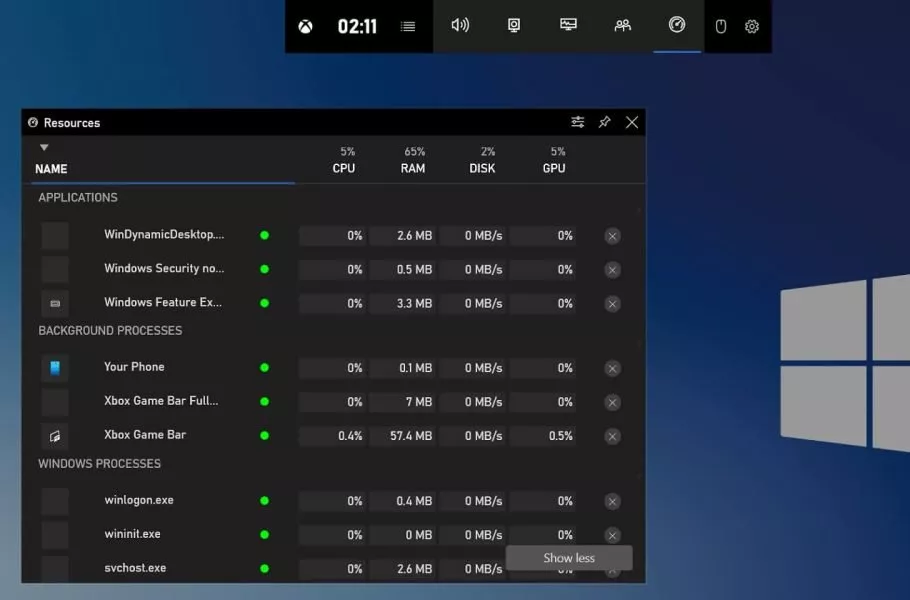Toggle sort direction arrow above NAME

(44, 147)
